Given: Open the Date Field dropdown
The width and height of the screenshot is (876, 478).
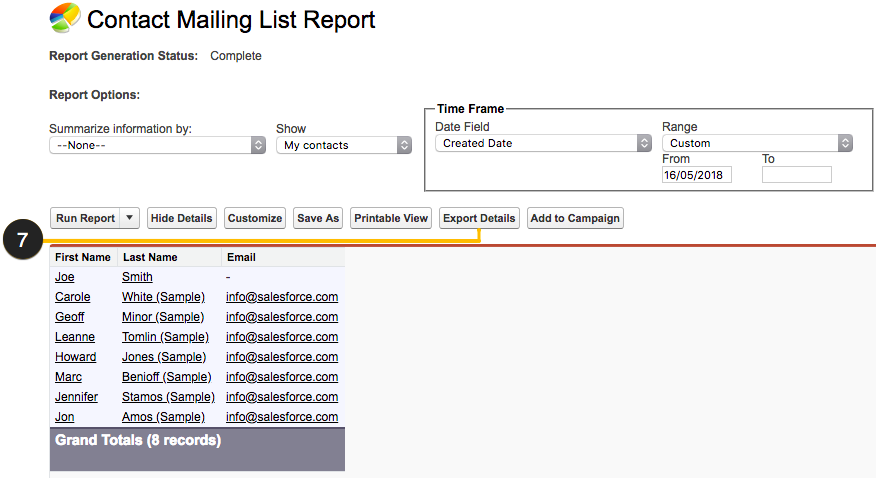Looking at the screenshot, I should 544,143.
